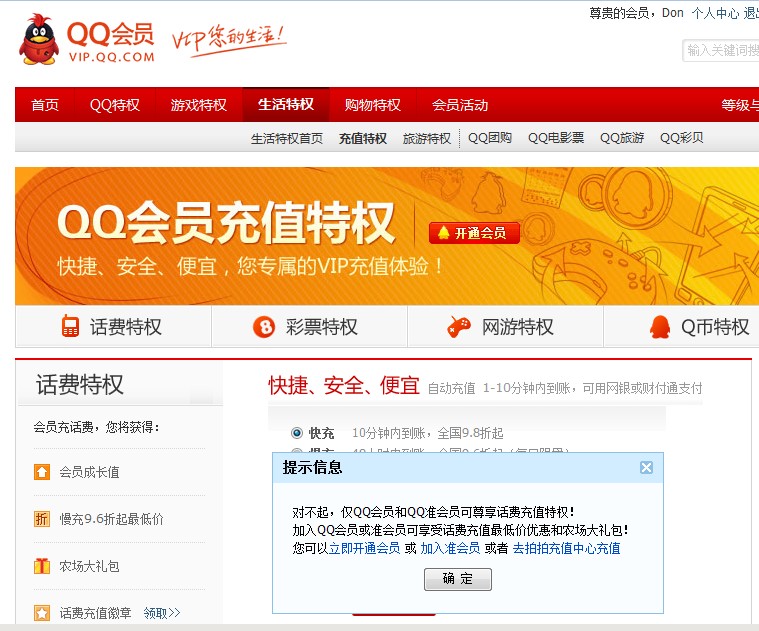Switch to the Q币特权 tab
Image resolution: width=759 pixels, height=631 pixels.
(x=682, y=326)
